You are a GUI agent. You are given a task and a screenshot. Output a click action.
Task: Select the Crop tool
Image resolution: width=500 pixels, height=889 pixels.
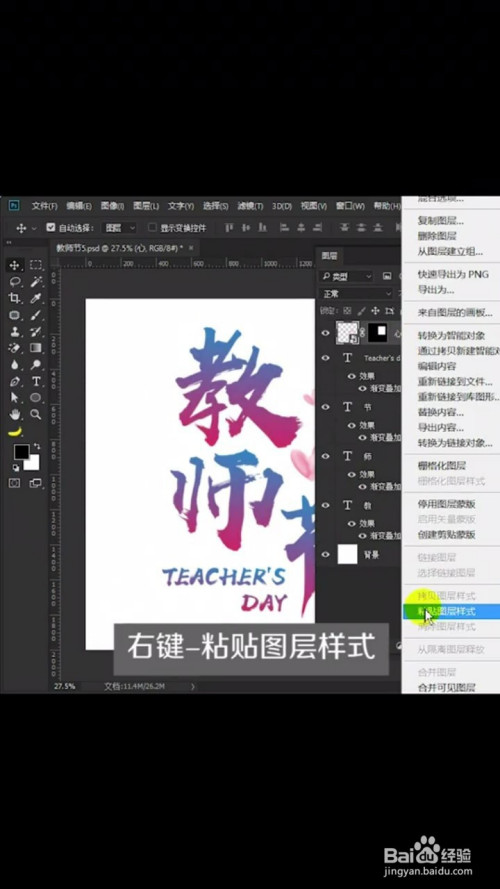[15, 298]
